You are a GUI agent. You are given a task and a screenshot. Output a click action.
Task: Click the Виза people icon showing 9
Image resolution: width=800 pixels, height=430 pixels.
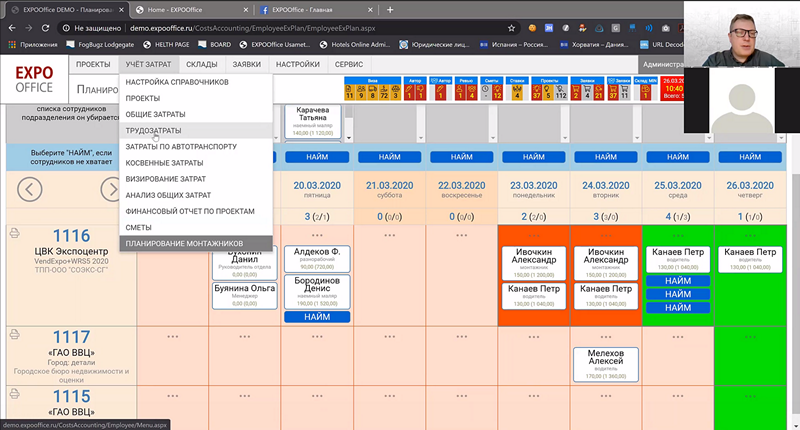(361, 92)
